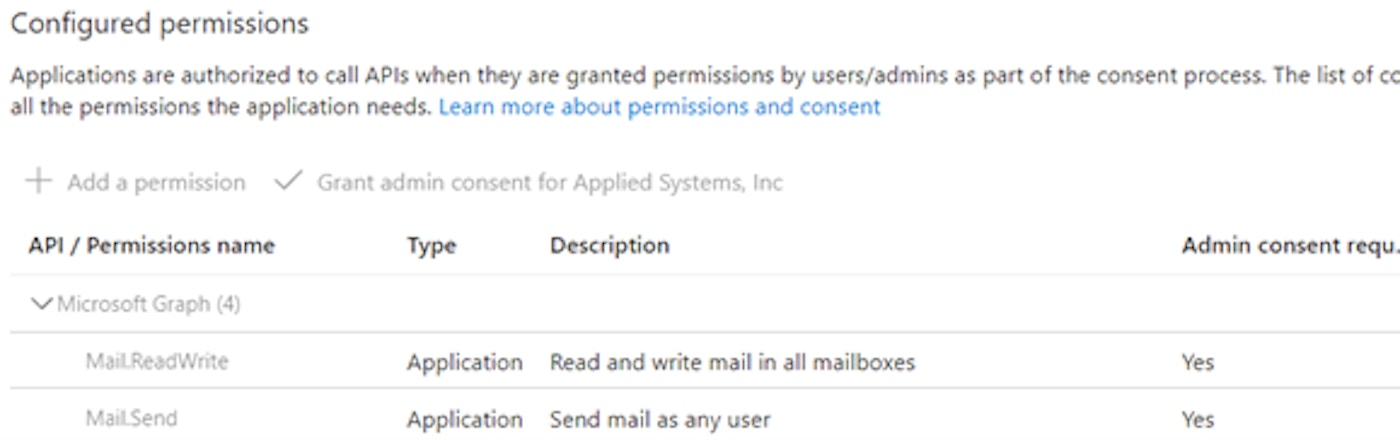Click Yes in the Mail.Send row

1197,419
